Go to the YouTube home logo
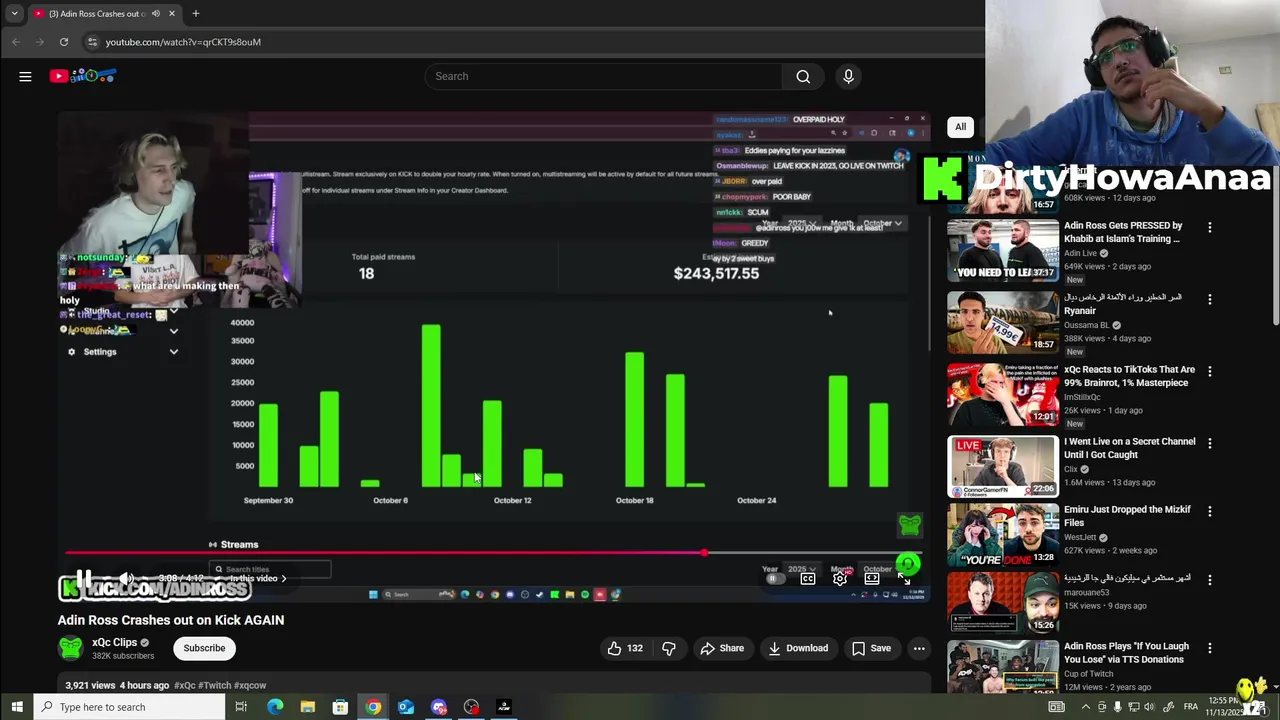This screenshot has height=720, width=1280. point(83,76)
